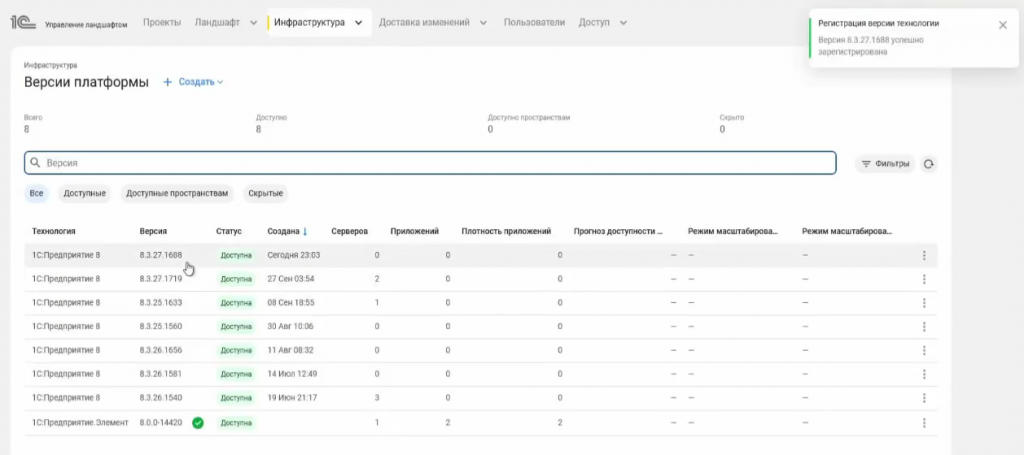The height and width of the screenshot is (455, 1024).
Task: Open row menu for version 8.3.25.1633
Action: (924, 303)
